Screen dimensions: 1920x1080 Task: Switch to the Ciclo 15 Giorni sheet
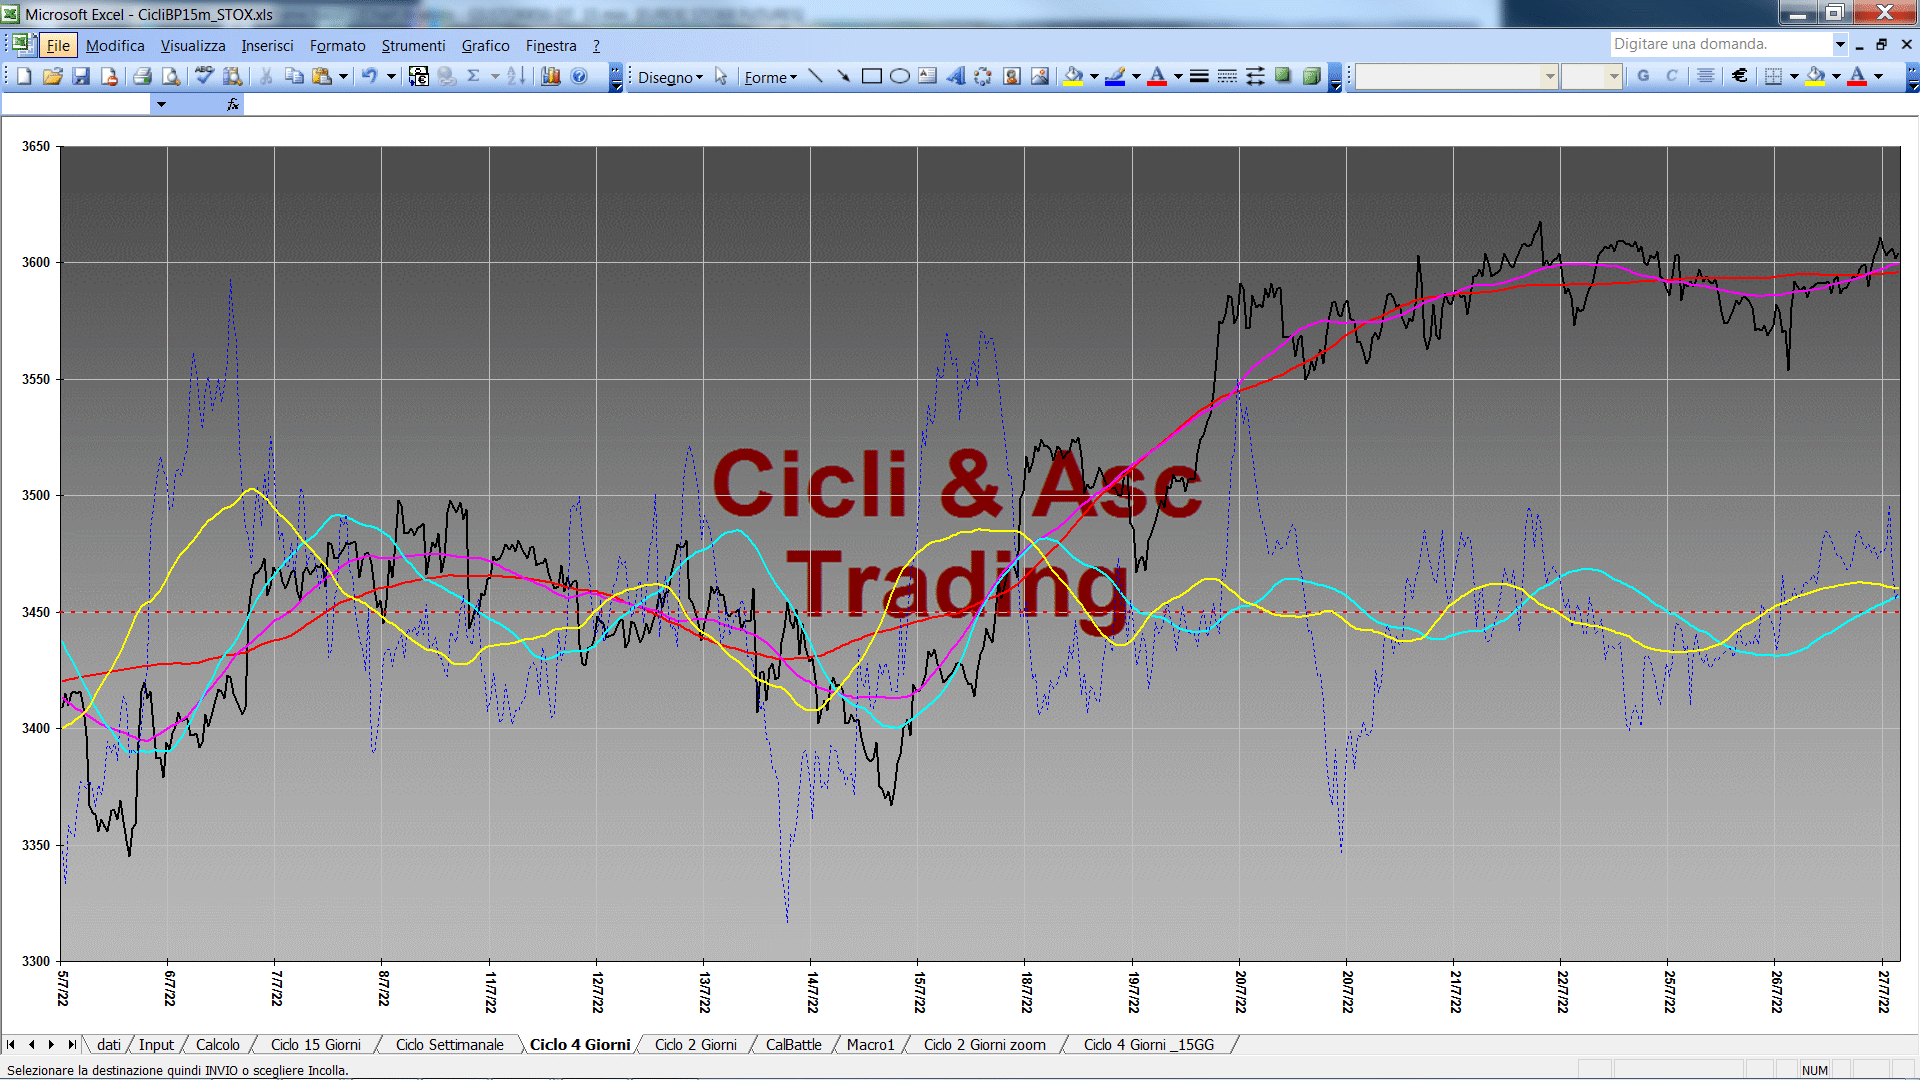coord(315,1045)
